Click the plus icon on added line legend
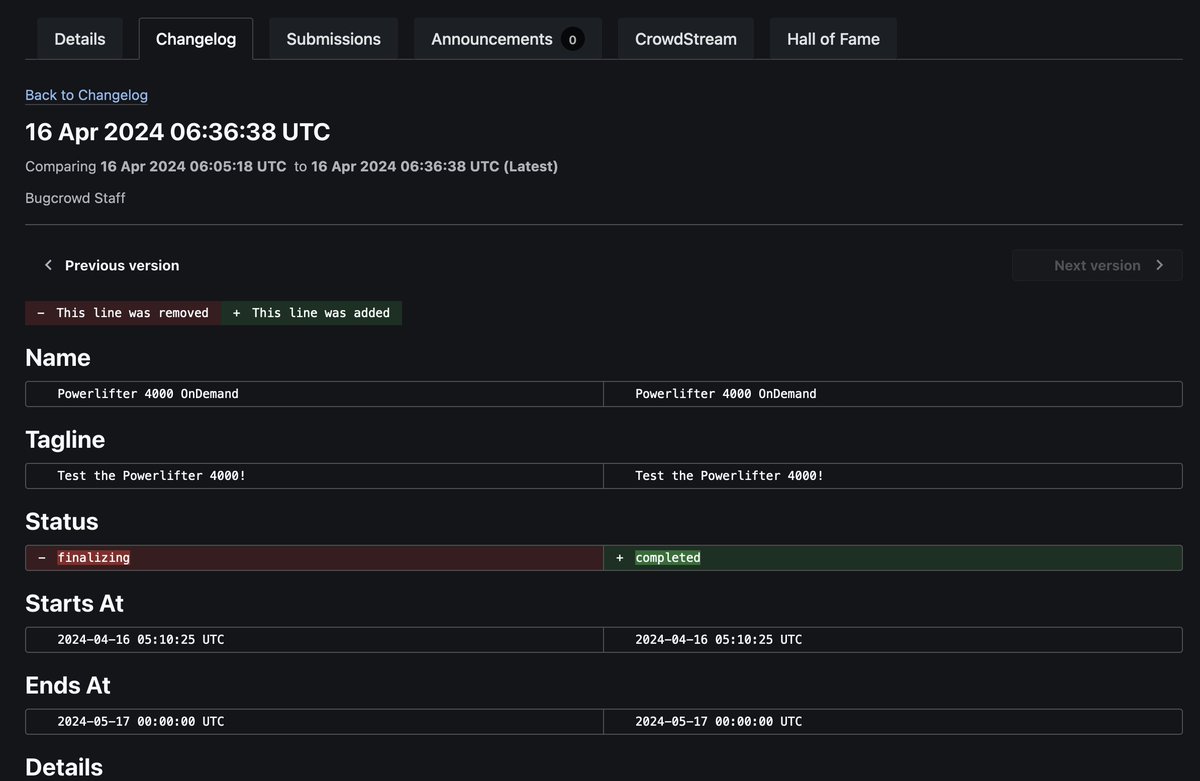Screen dimensions: 1200x781 [x=235, y=312]
